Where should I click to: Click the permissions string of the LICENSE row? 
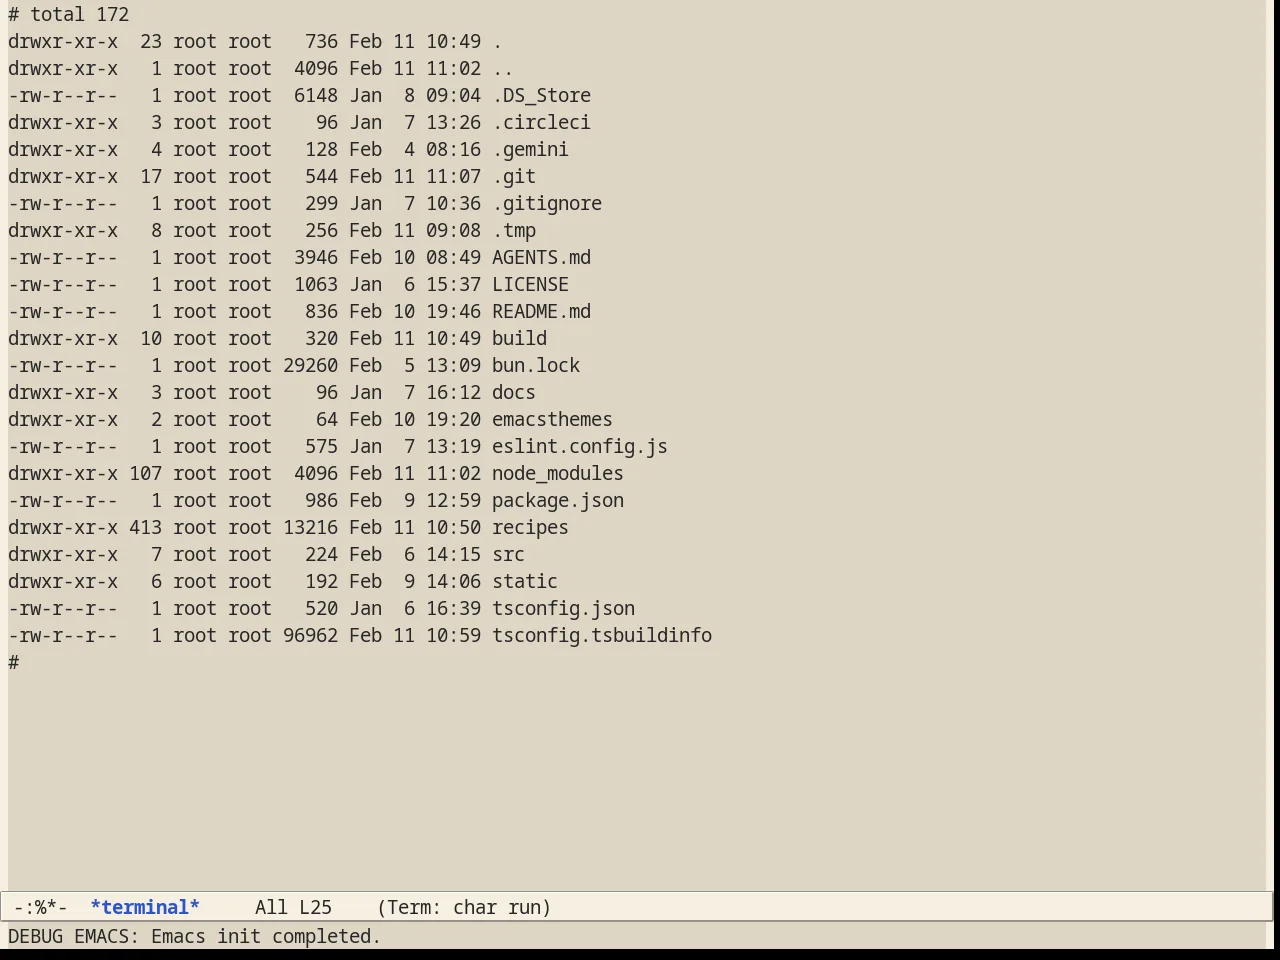tap(63, 284)
